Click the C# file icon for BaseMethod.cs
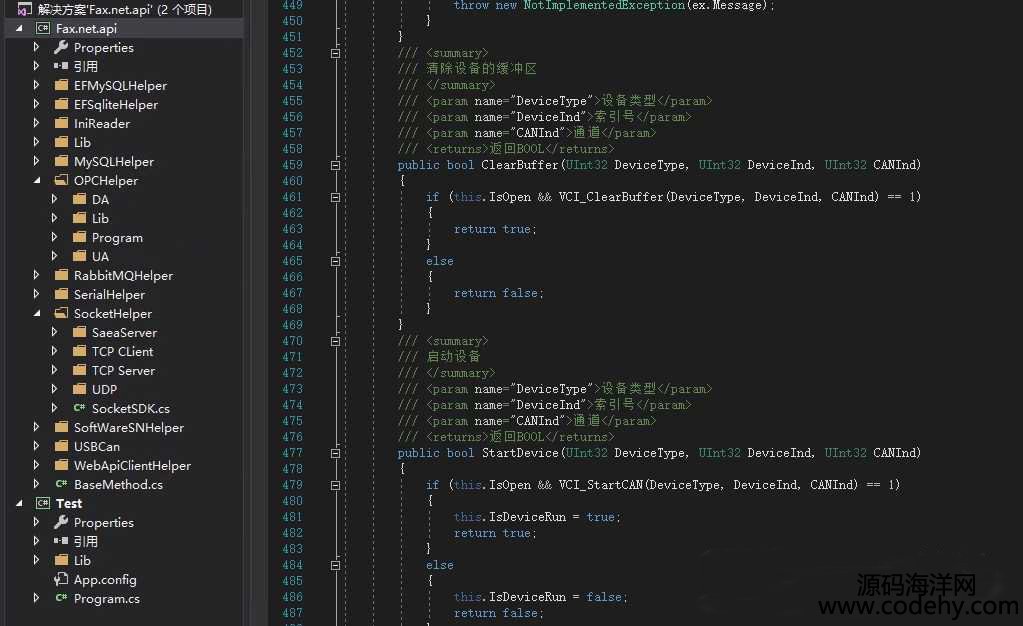Image resolution: width=1023 pixels, height=626 pixels. pos(62,484)
